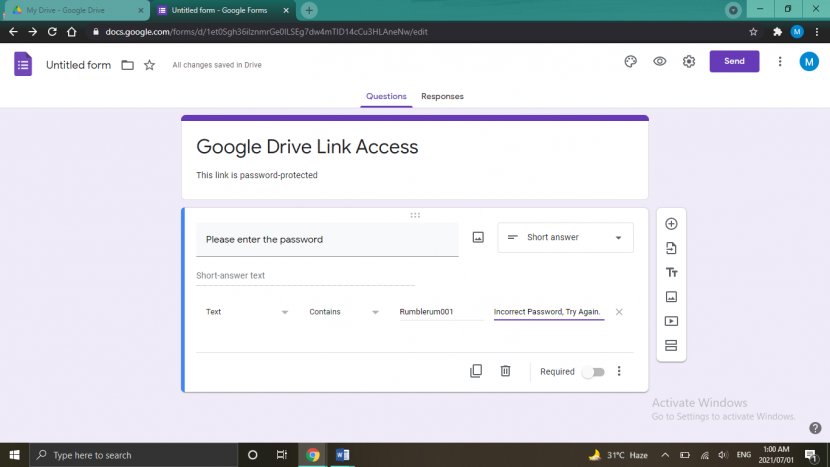This screenshot has height=467, width=830.
Task: Import questions from another form
Action: pyautogui.click(x=671, y=248)
